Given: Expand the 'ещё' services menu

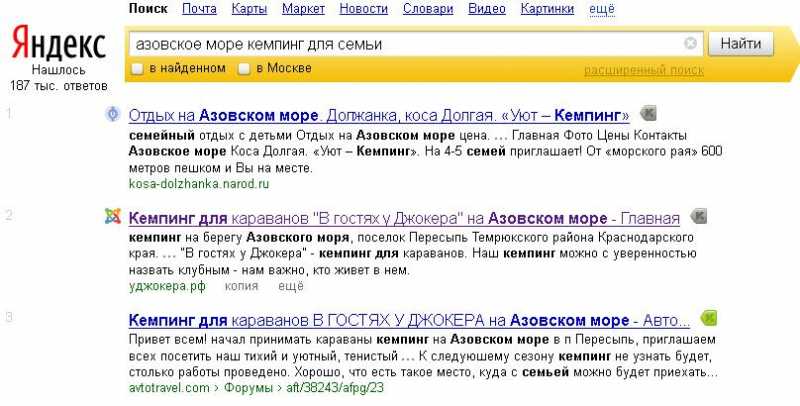Looking at the screenshot, I should point(602,9).
